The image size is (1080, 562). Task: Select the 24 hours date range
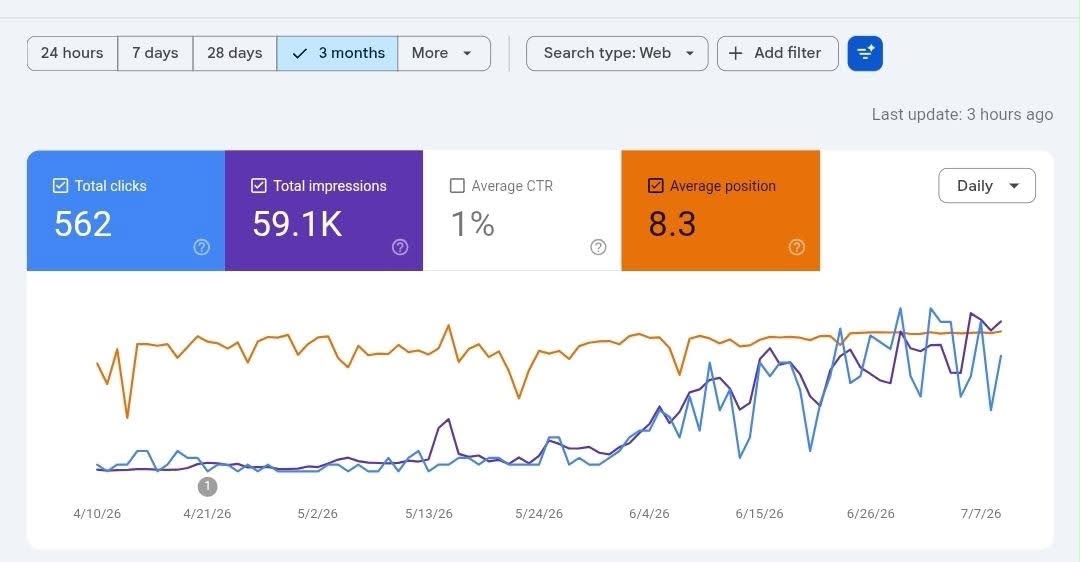coord(72,53)
